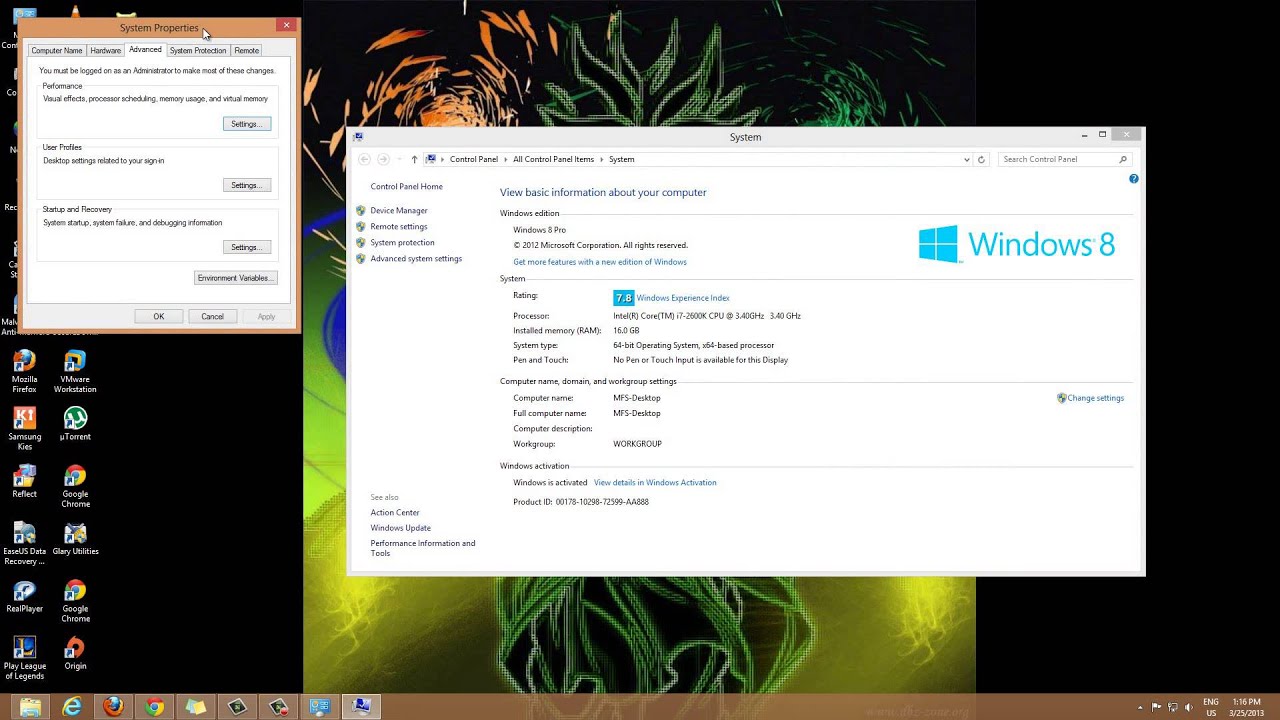The image size is (1280, 720).
Task: Open Samsung Kies desktop icon
Action: [24, 427]
